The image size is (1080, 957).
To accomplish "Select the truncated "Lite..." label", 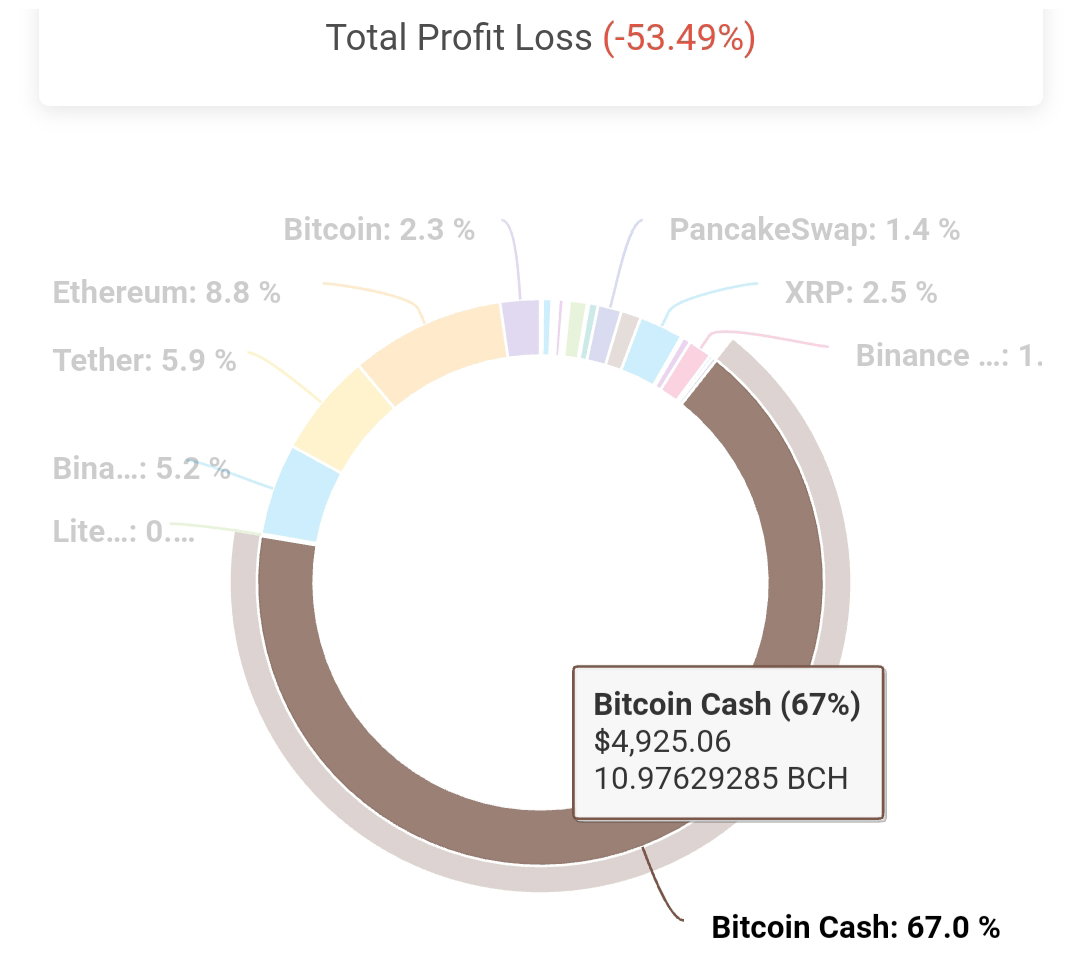I will click(x=124, y=532).
